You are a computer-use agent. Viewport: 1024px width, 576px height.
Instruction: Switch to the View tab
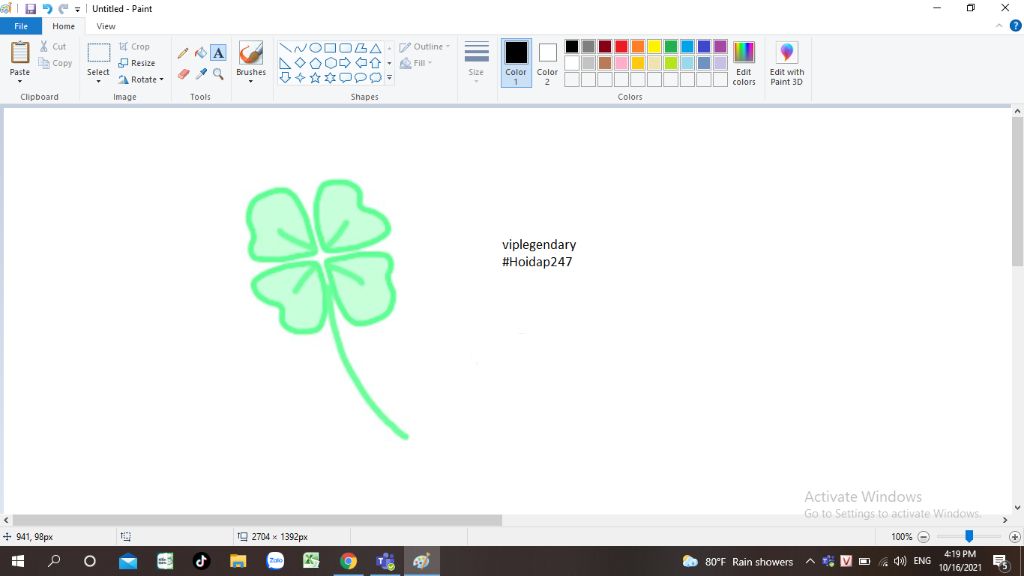106,26
